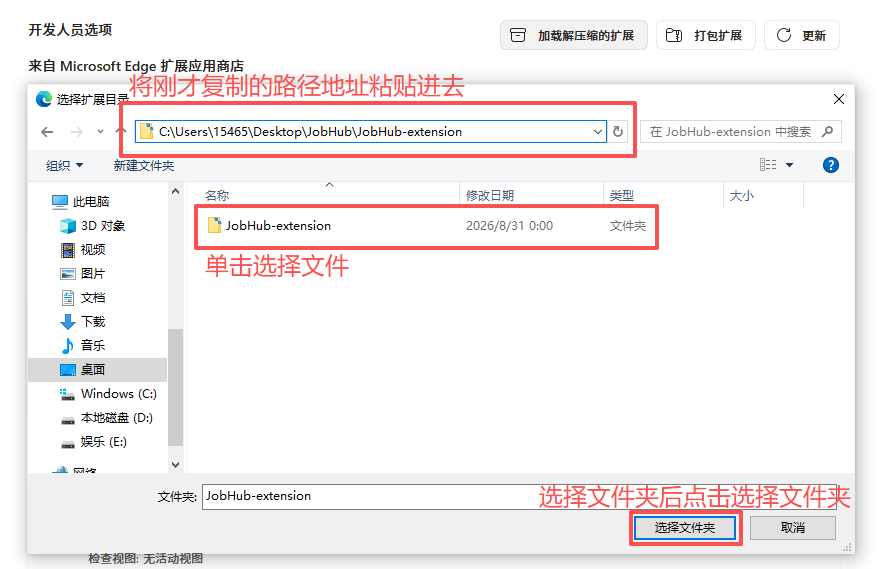Click the 取消 cancel button

pos(793,528)
